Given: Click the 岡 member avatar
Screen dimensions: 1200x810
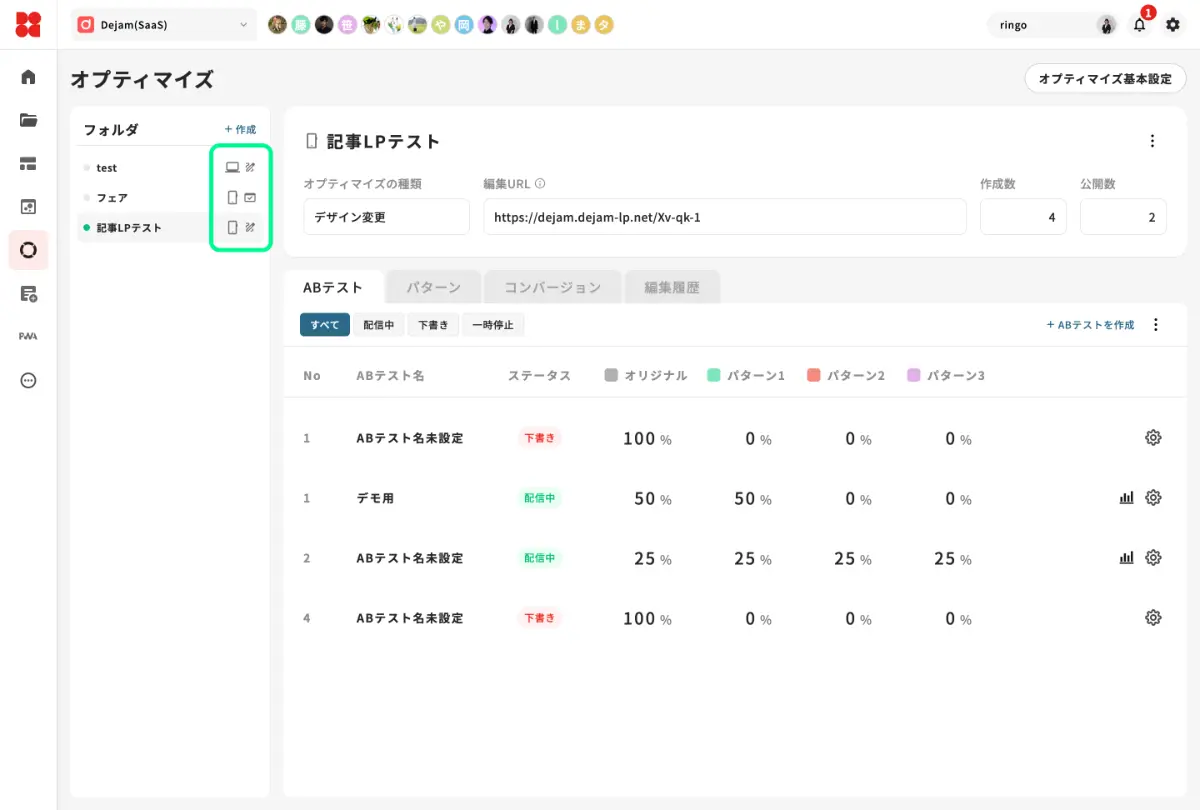Looking at the screenshot, I should (463, 25).
